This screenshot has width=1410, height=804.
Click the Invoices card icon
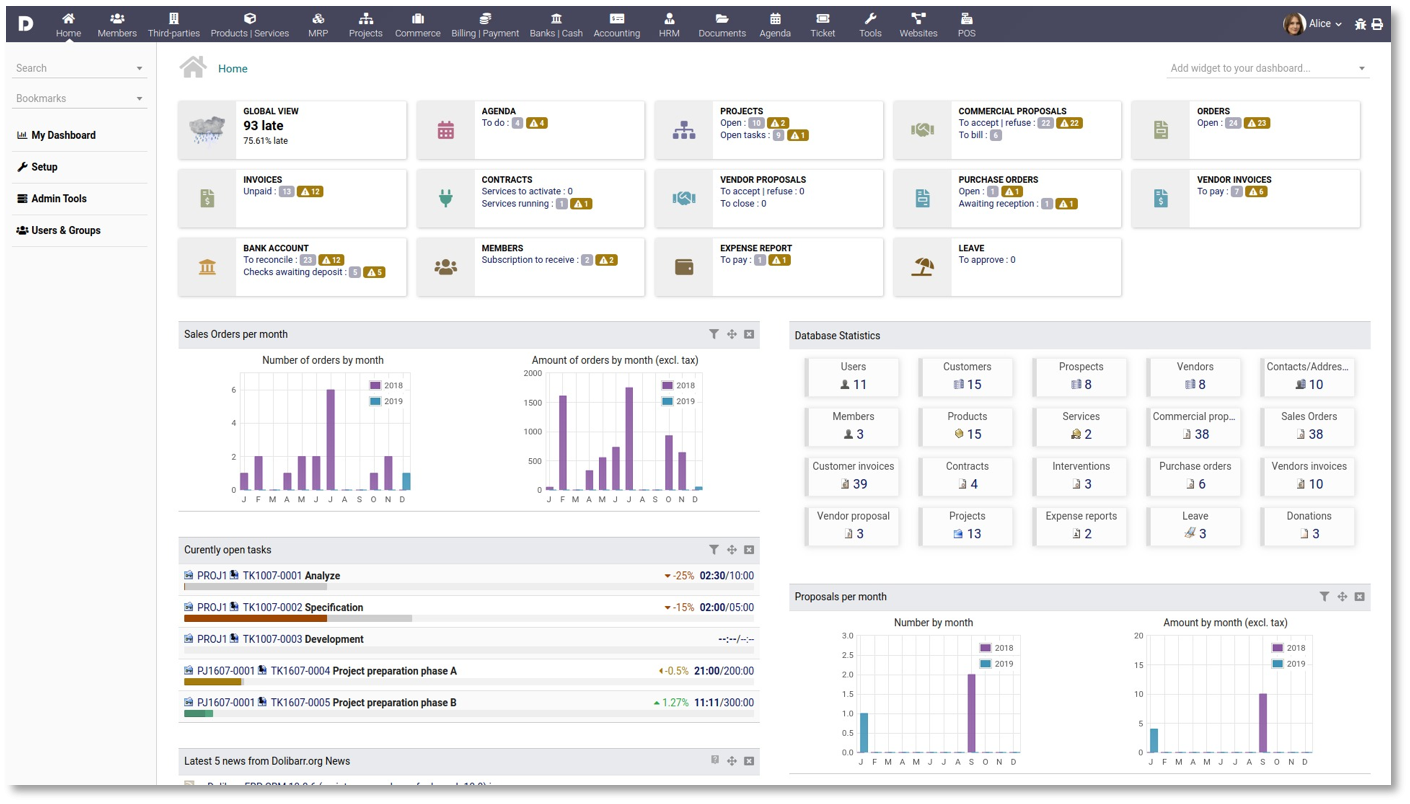pyautogui.click(x=207, y=198)
